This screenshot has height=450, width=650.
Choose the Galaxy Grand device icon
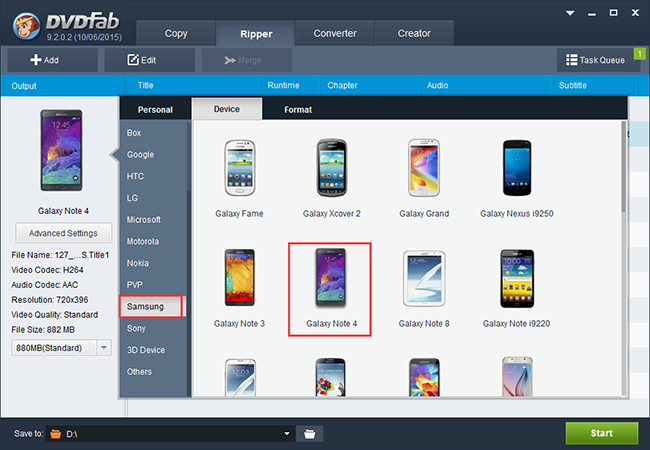tap(424, 168)
